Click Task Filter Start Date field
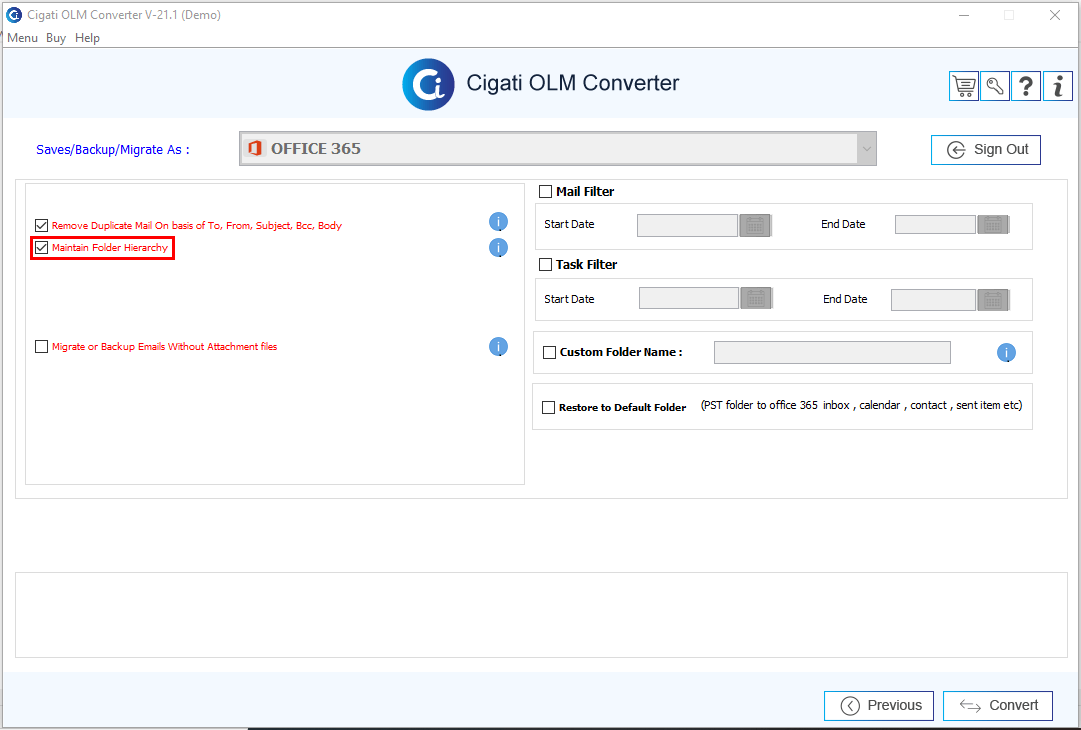The width and height of the screenshot is (1081, 730). (689, 298)
